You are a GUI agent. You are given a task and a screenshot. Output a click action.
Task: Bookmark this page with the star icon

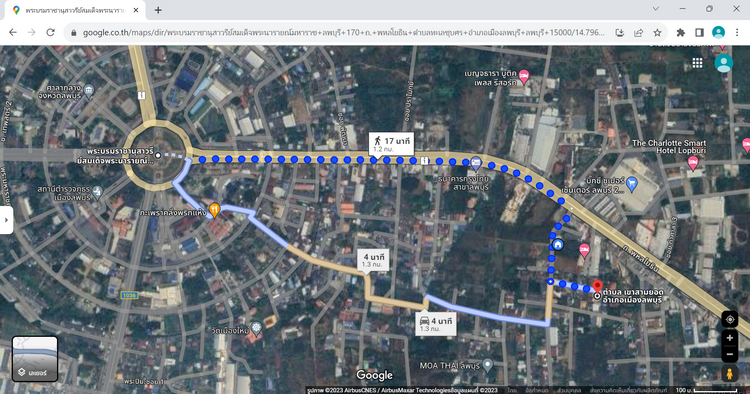click(x=658, y=33)
